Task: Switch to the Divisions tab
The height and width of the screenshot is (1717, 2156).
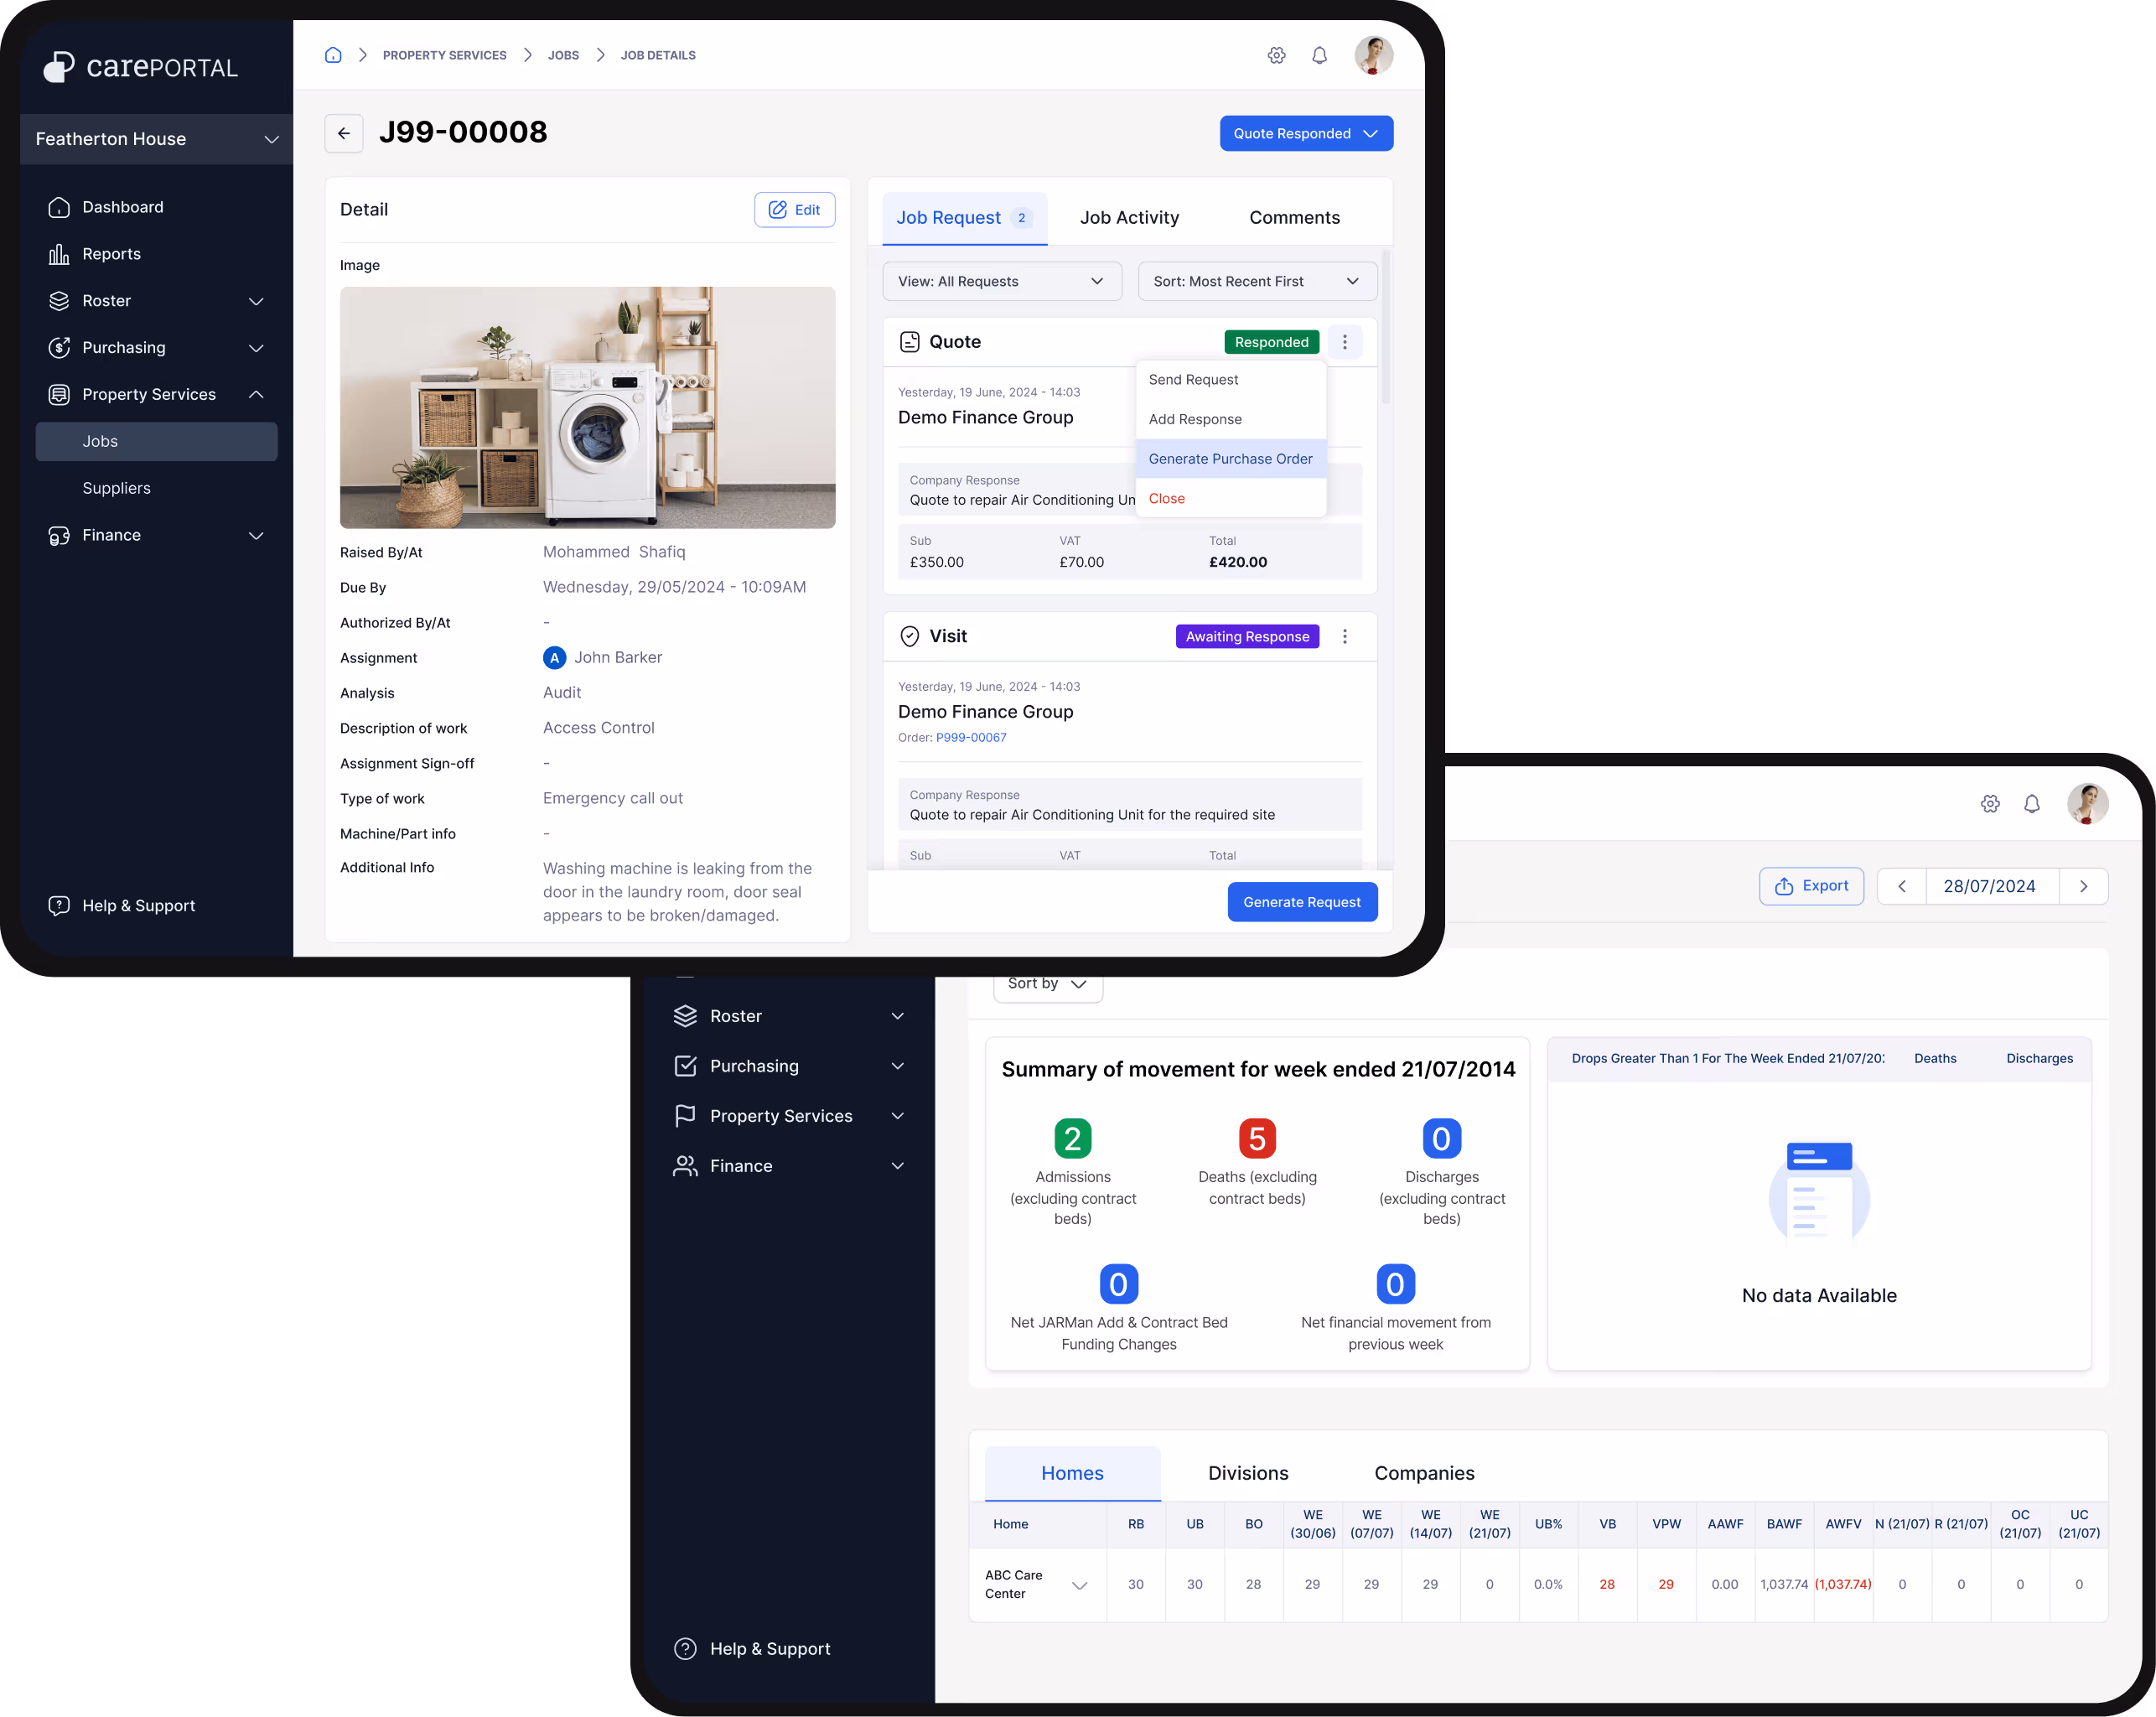Action: click(1247, 1473)
